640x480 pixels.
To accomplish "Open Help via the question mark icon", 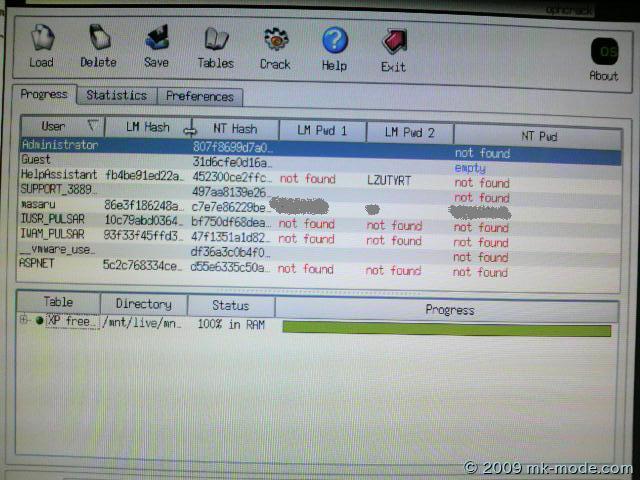I will [334, 41].
